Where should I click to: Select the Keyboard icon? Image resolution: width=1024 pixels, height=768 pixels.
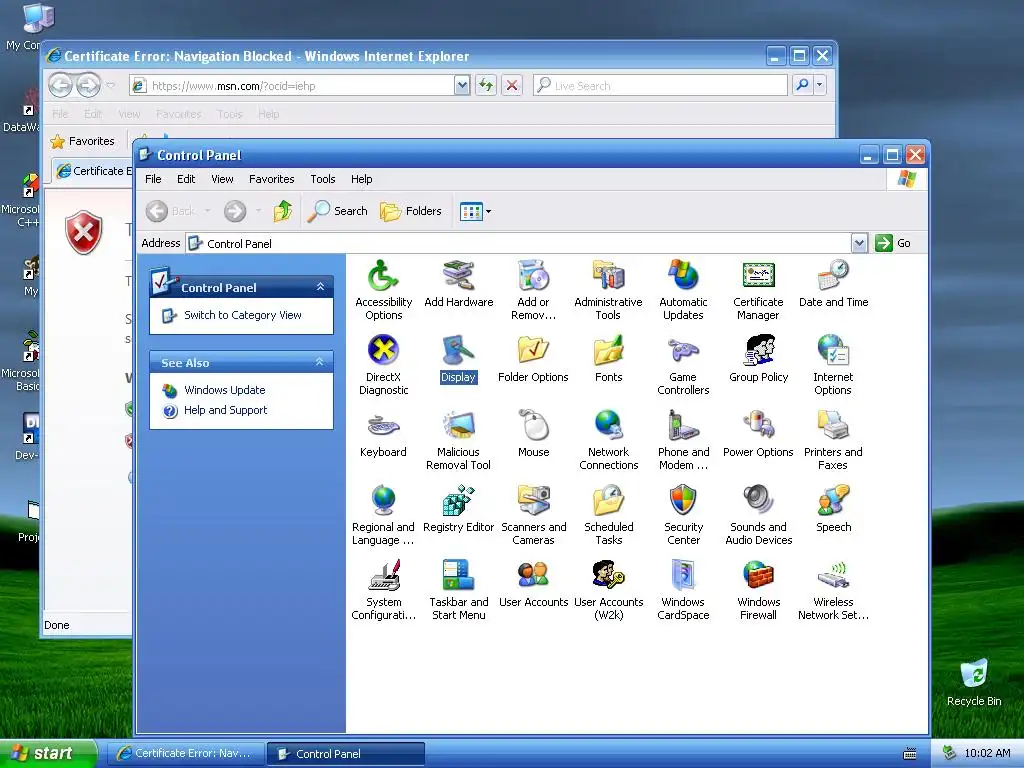(383, 434)
